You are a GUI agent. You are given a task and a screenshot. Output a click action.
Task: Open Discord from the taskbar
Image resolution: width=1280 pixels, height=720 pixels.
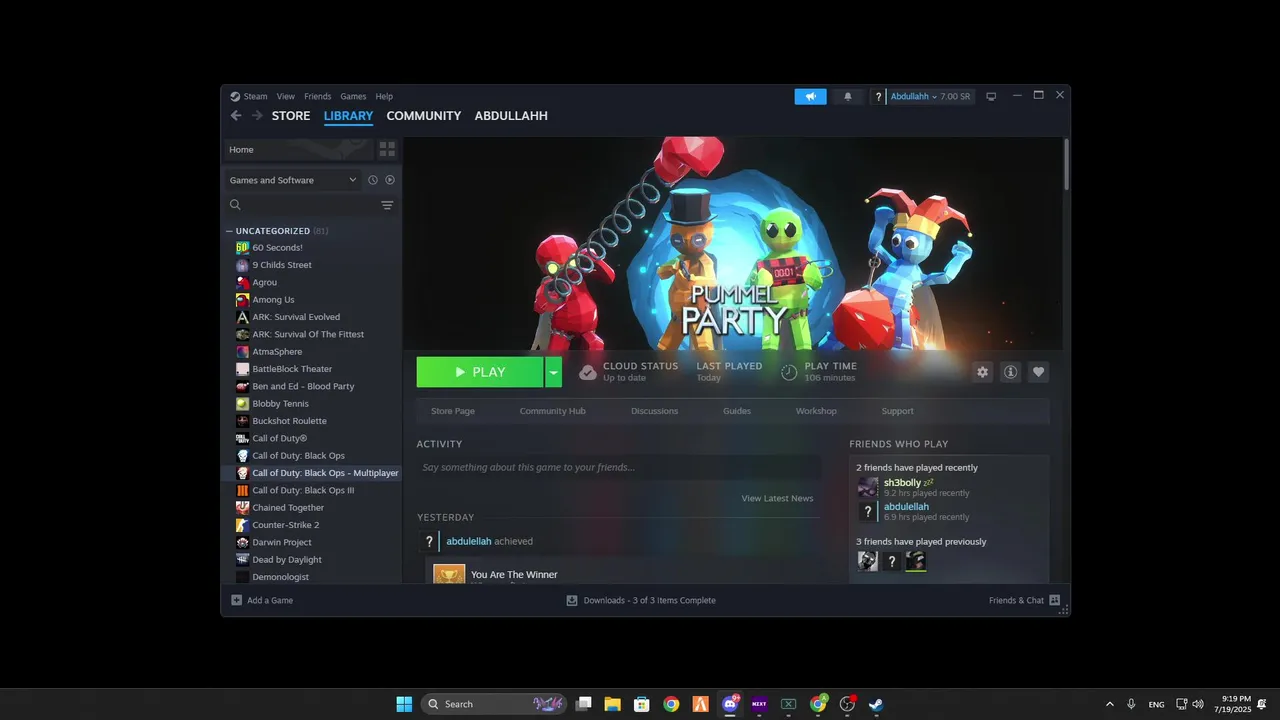[731, 704]
